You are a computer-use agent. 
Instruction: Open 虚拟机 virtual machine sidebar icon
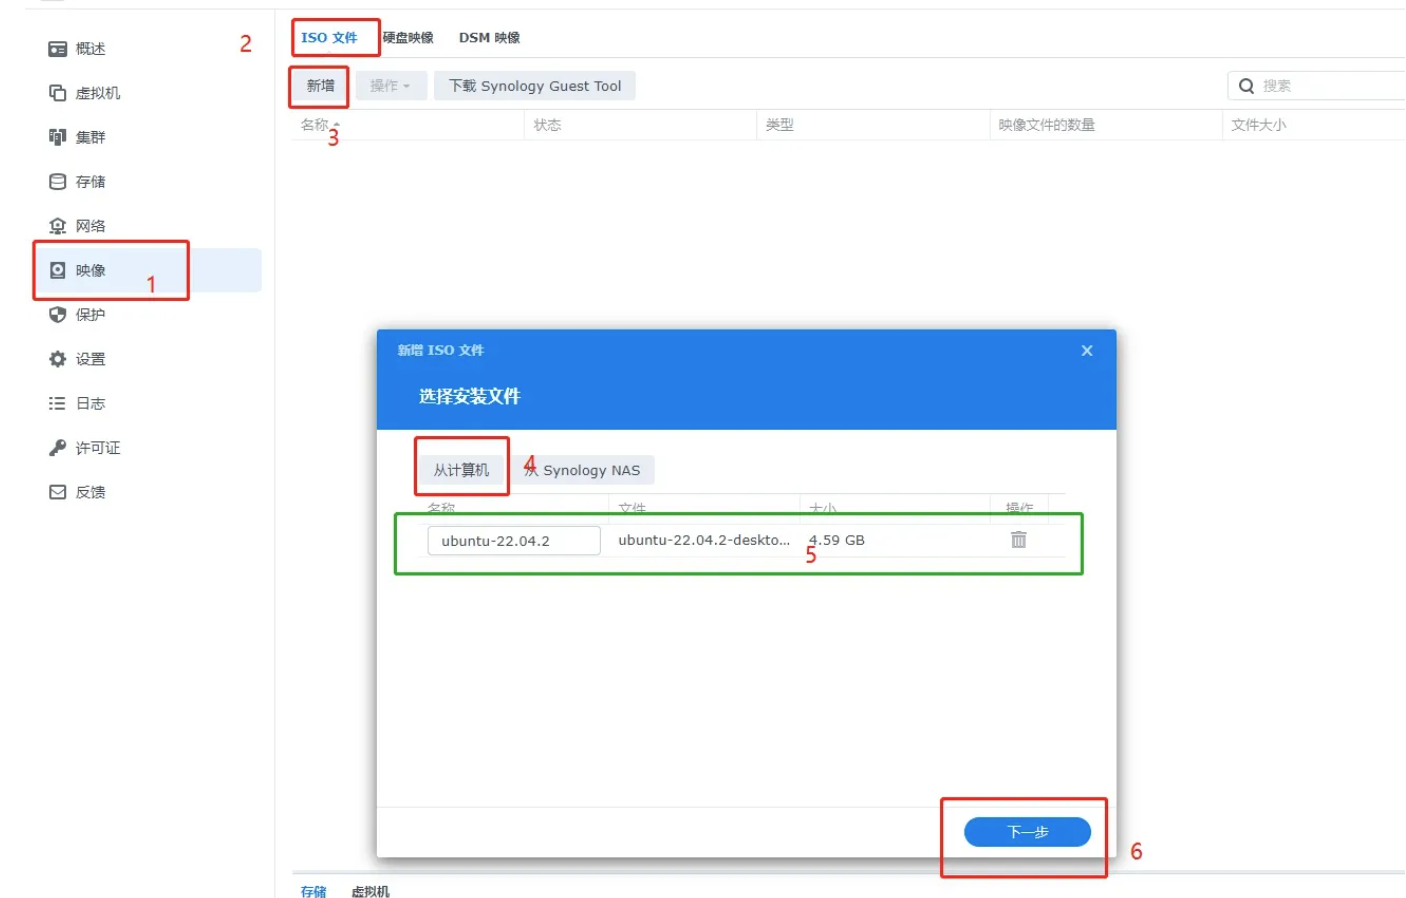coord(58,93)
